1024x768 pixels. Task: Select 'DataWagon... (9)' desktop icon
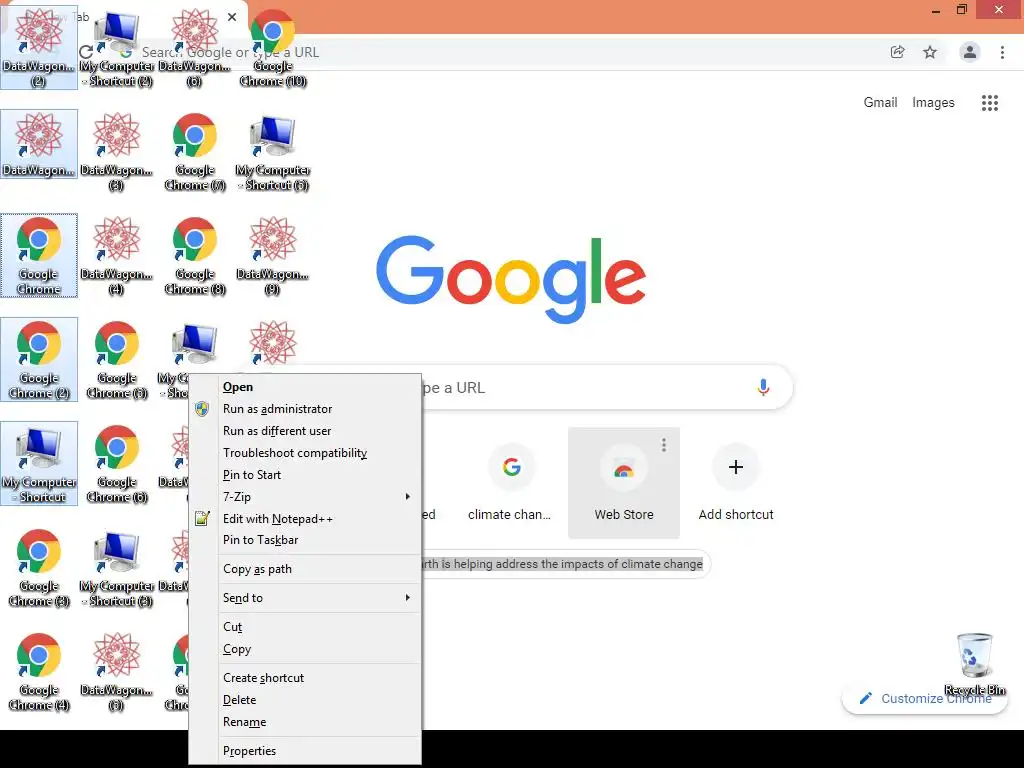point(273,255)
